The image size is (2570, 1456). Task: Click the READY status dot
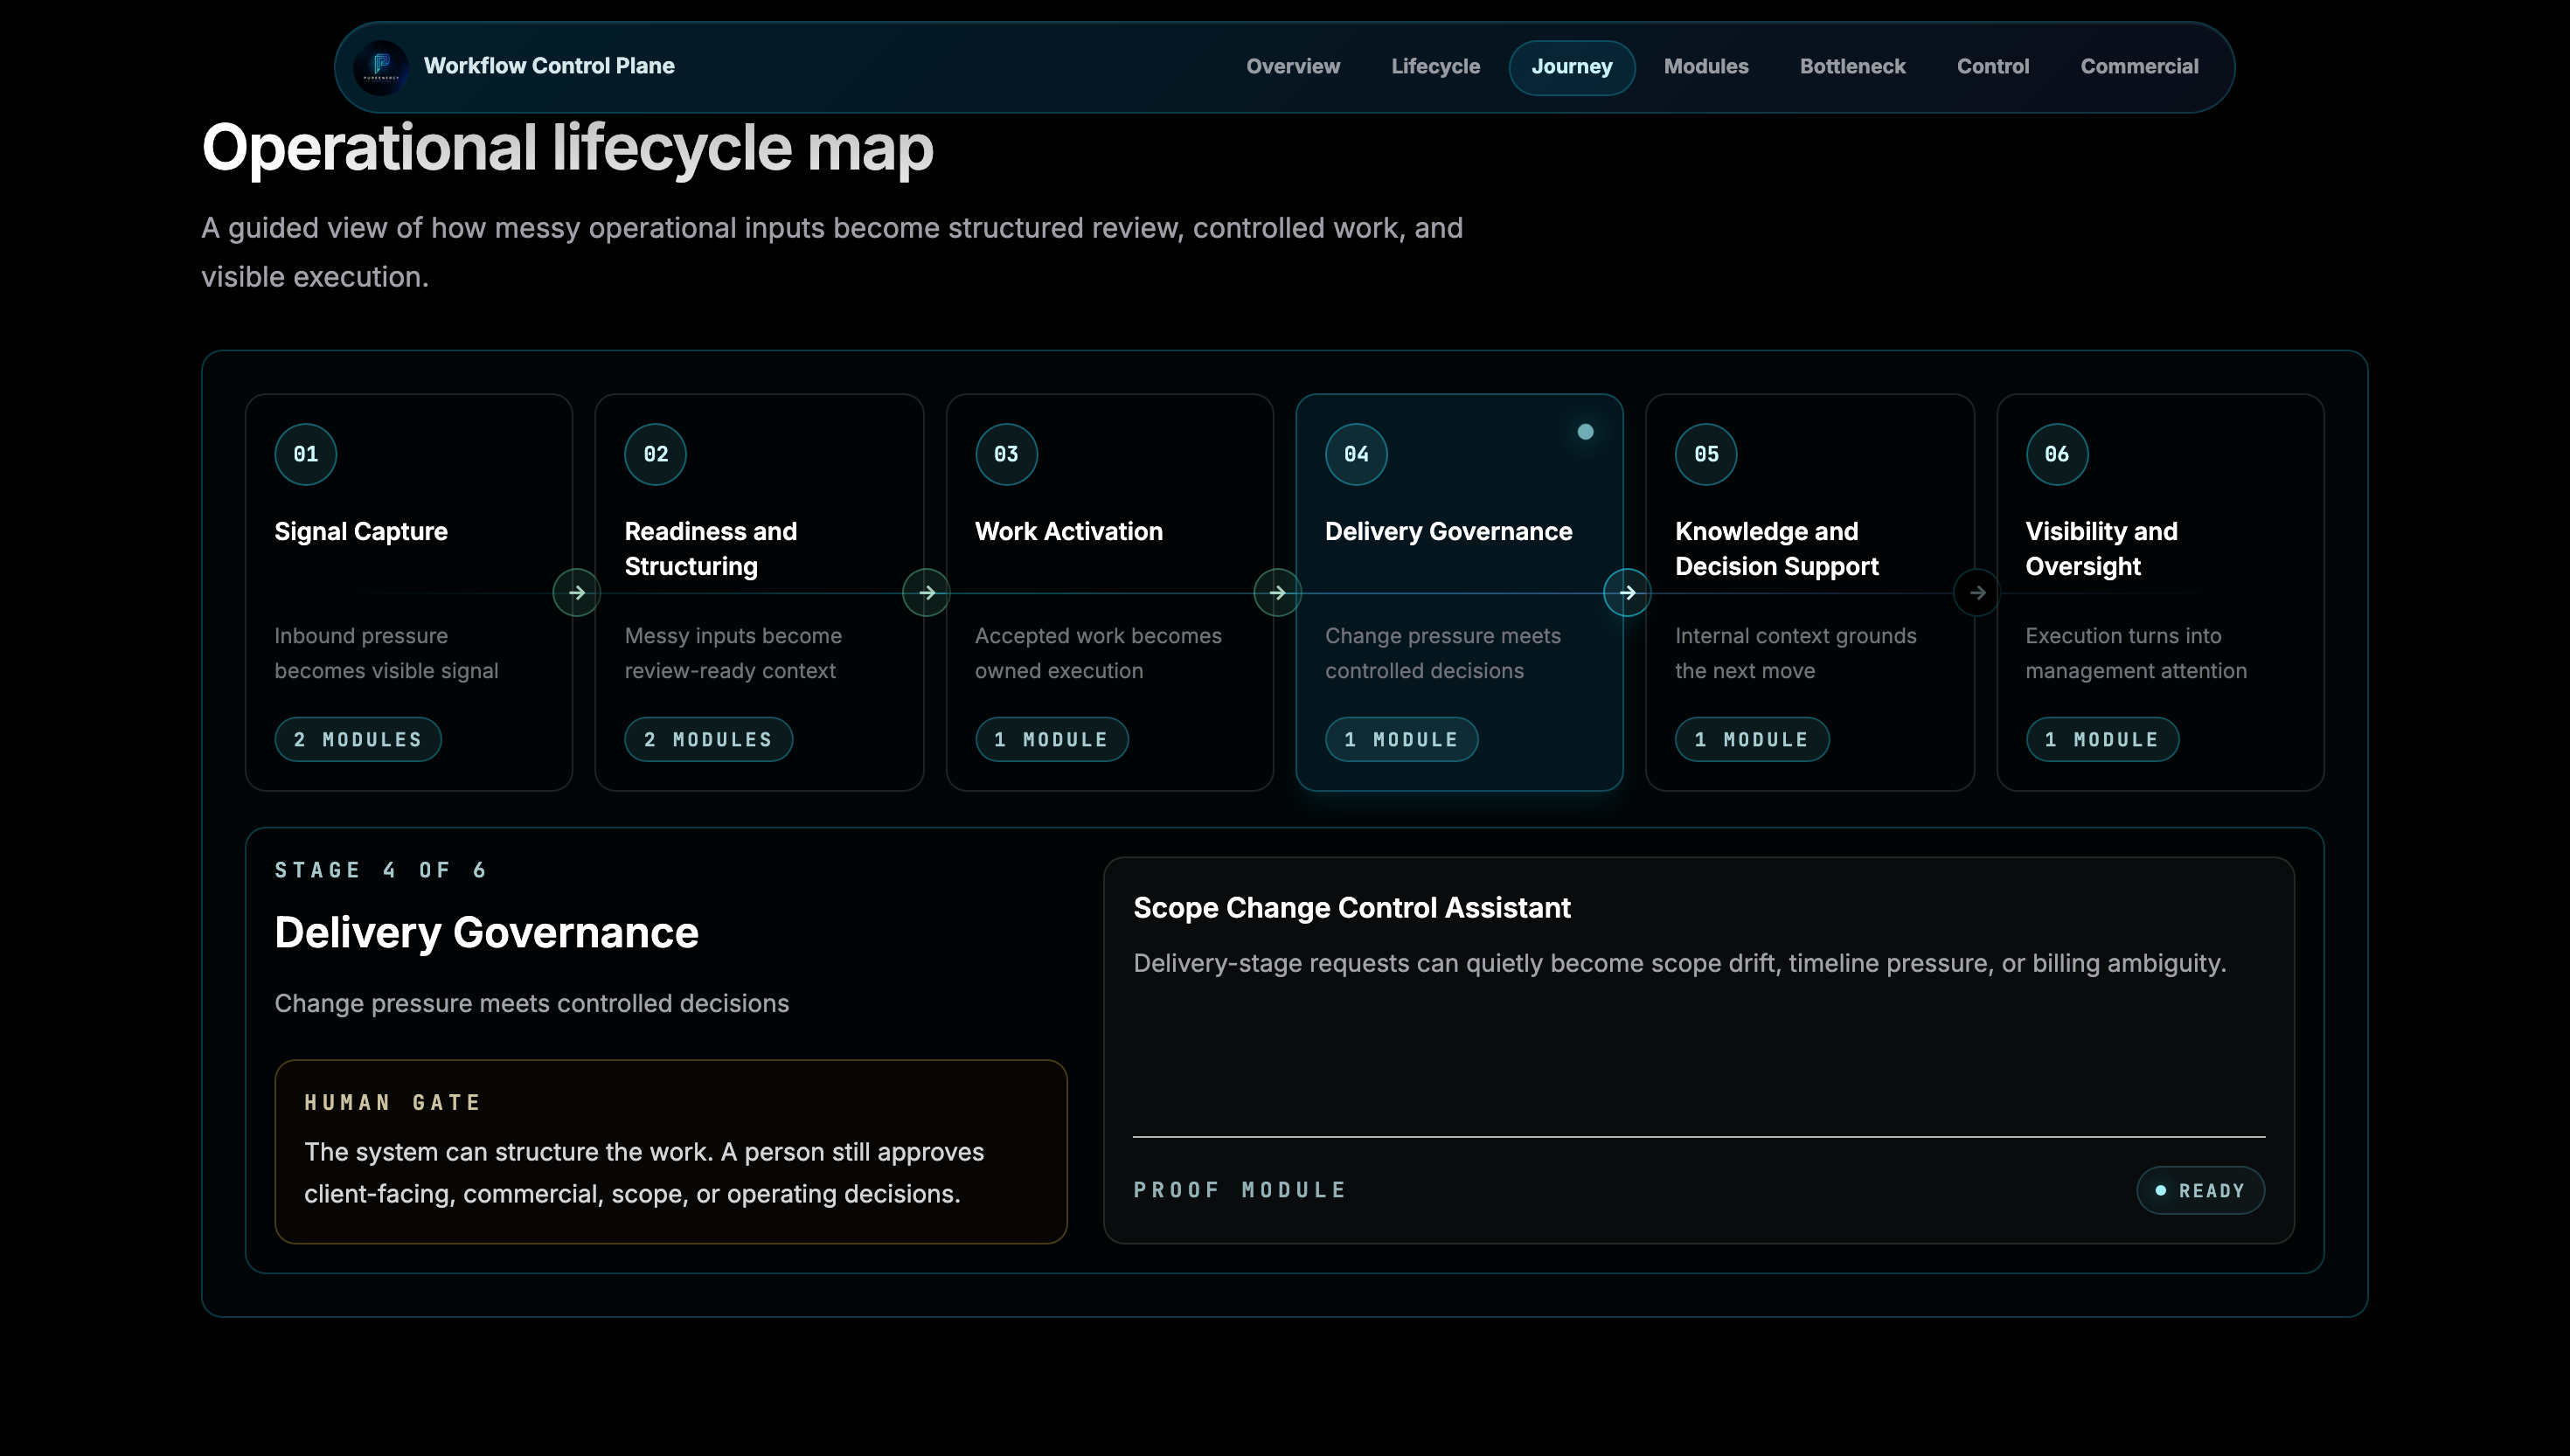[2161, 1191]
